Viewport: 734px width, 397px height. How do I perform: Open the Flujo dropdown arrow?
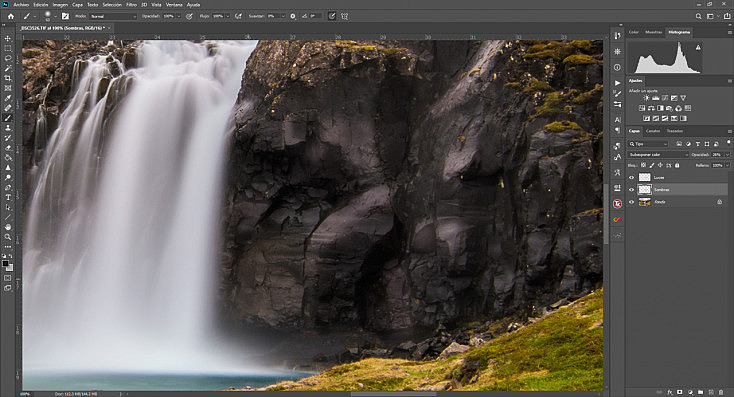[x=228, y=16]
